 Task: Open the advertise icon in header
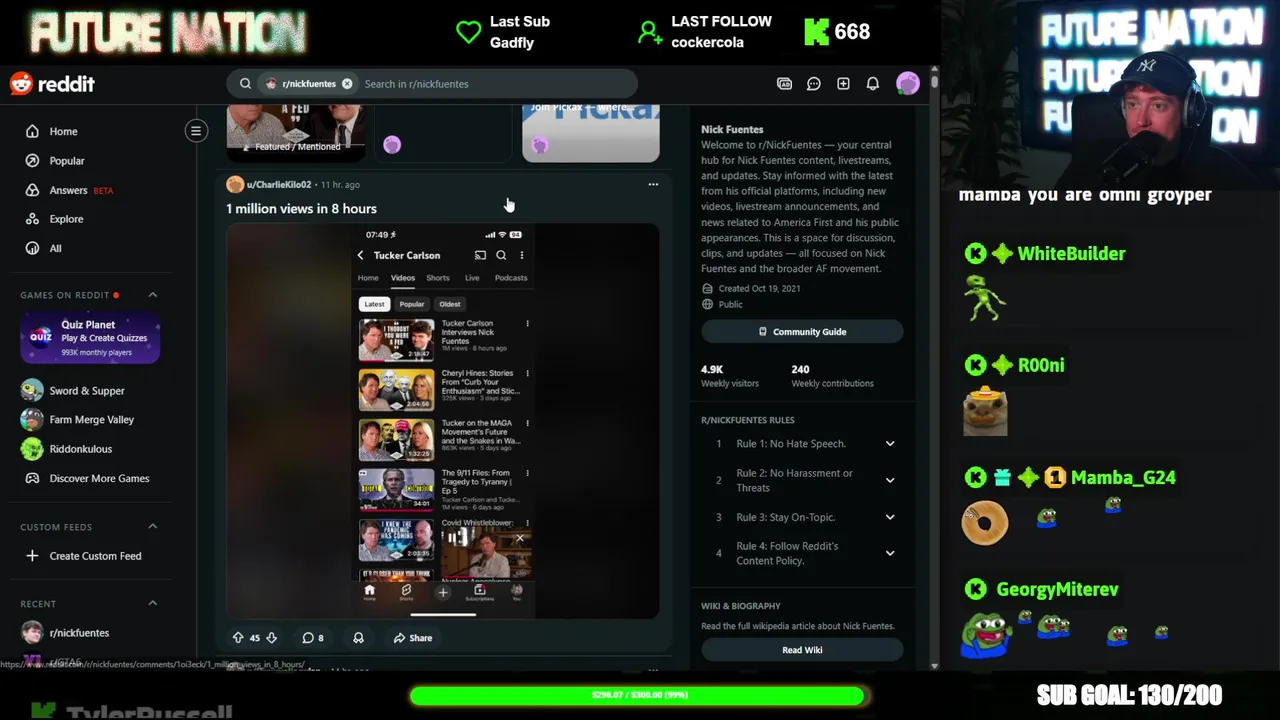click(784, 84)
